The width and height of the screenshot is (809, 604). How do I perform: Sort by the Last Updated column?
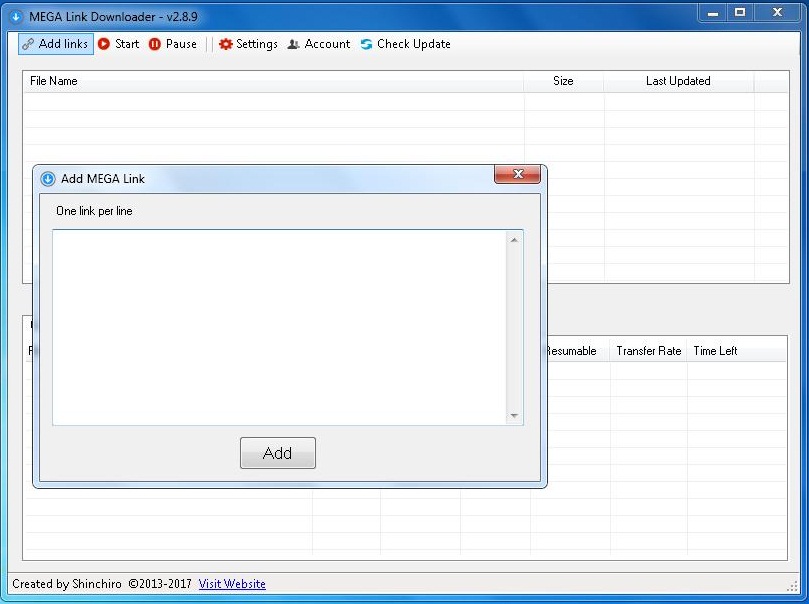coord(677,81)
